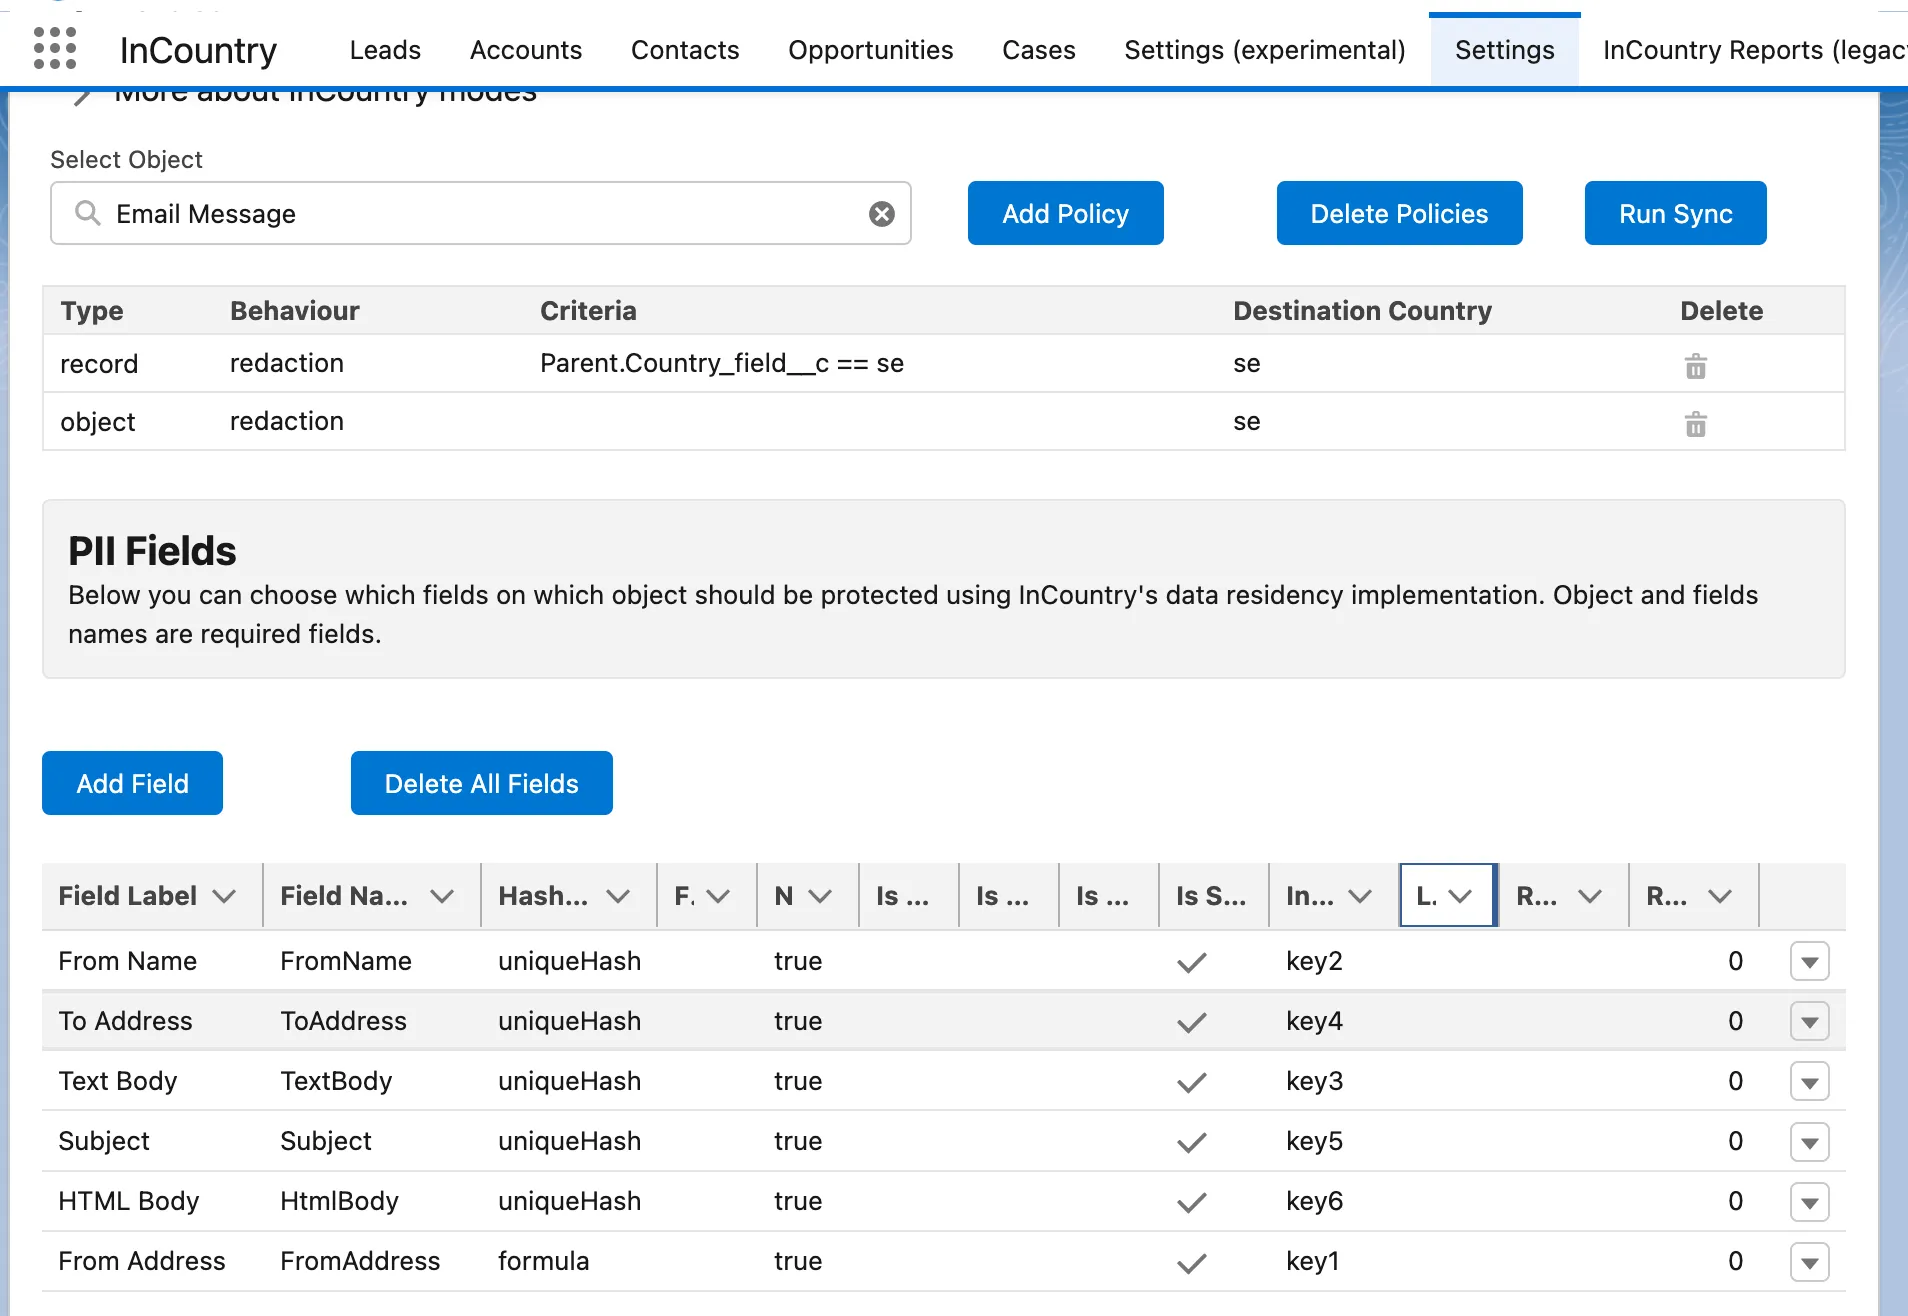Delete the object redaction policy
Screen dimensions: 1908x1316
(1695, 424)
